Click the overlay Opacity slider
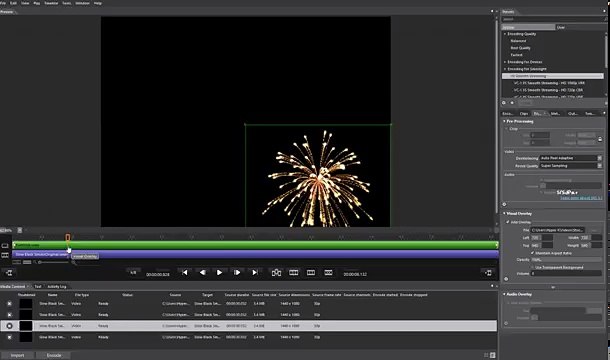 [566, 260]
